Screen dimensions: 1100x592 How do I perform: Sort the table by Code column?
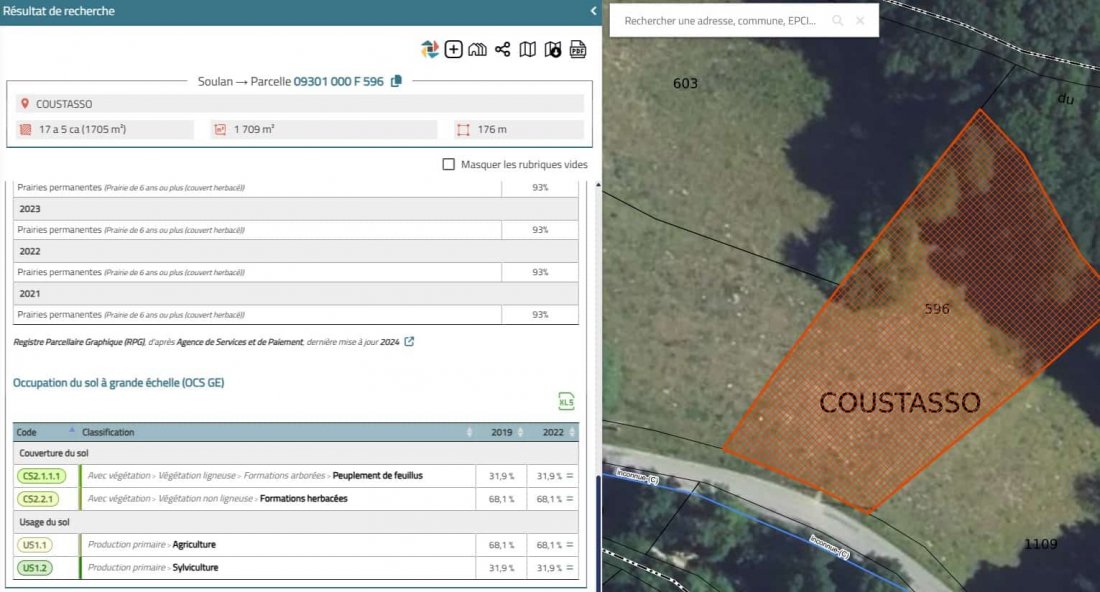71,432
